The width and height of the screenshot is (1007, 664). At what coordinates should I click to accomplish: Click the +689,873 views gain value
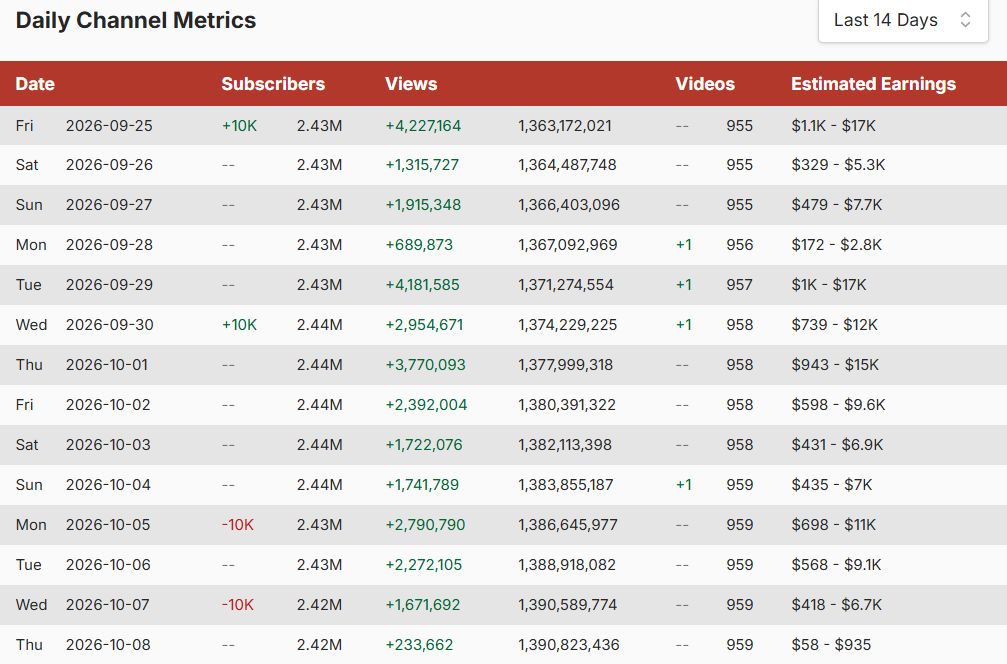pos(419,245)
